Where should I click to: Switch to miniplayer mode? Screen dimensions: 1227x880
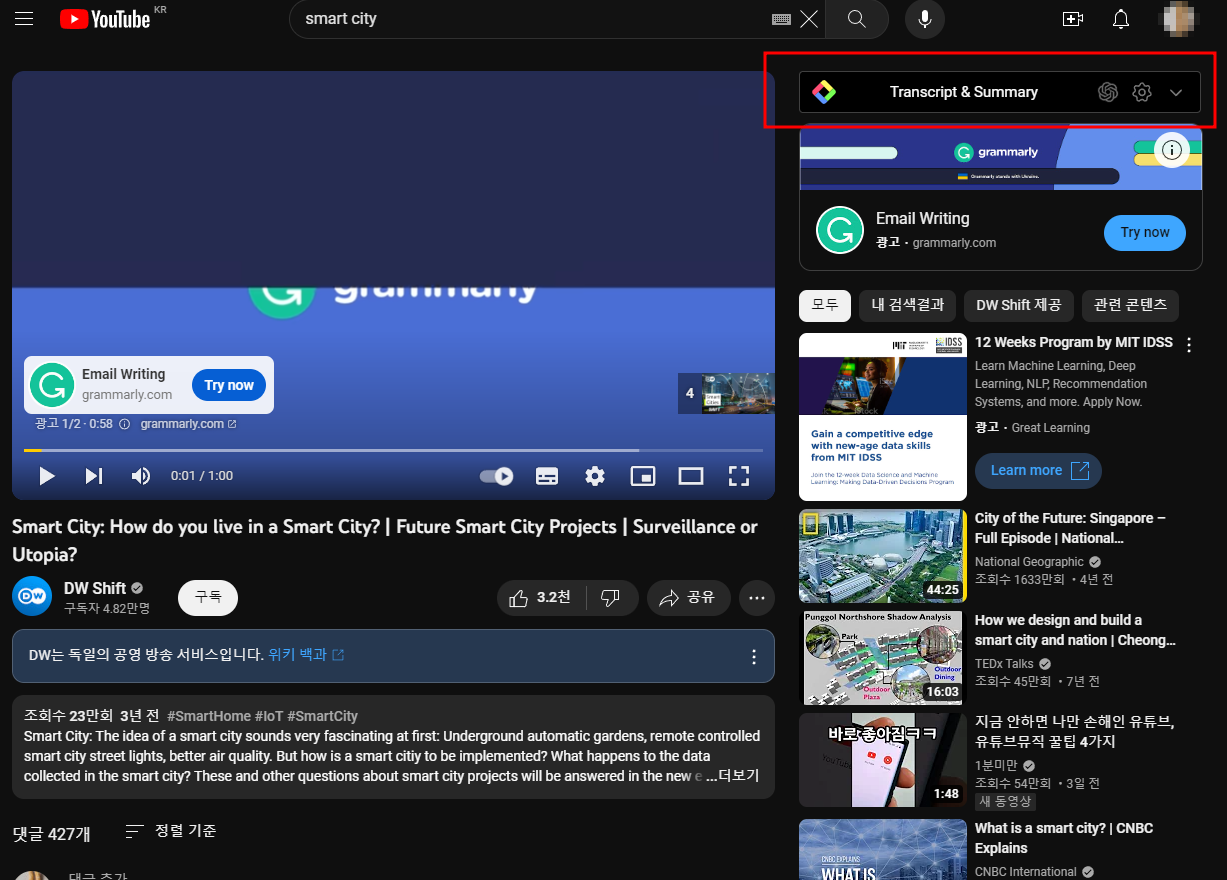643,476
